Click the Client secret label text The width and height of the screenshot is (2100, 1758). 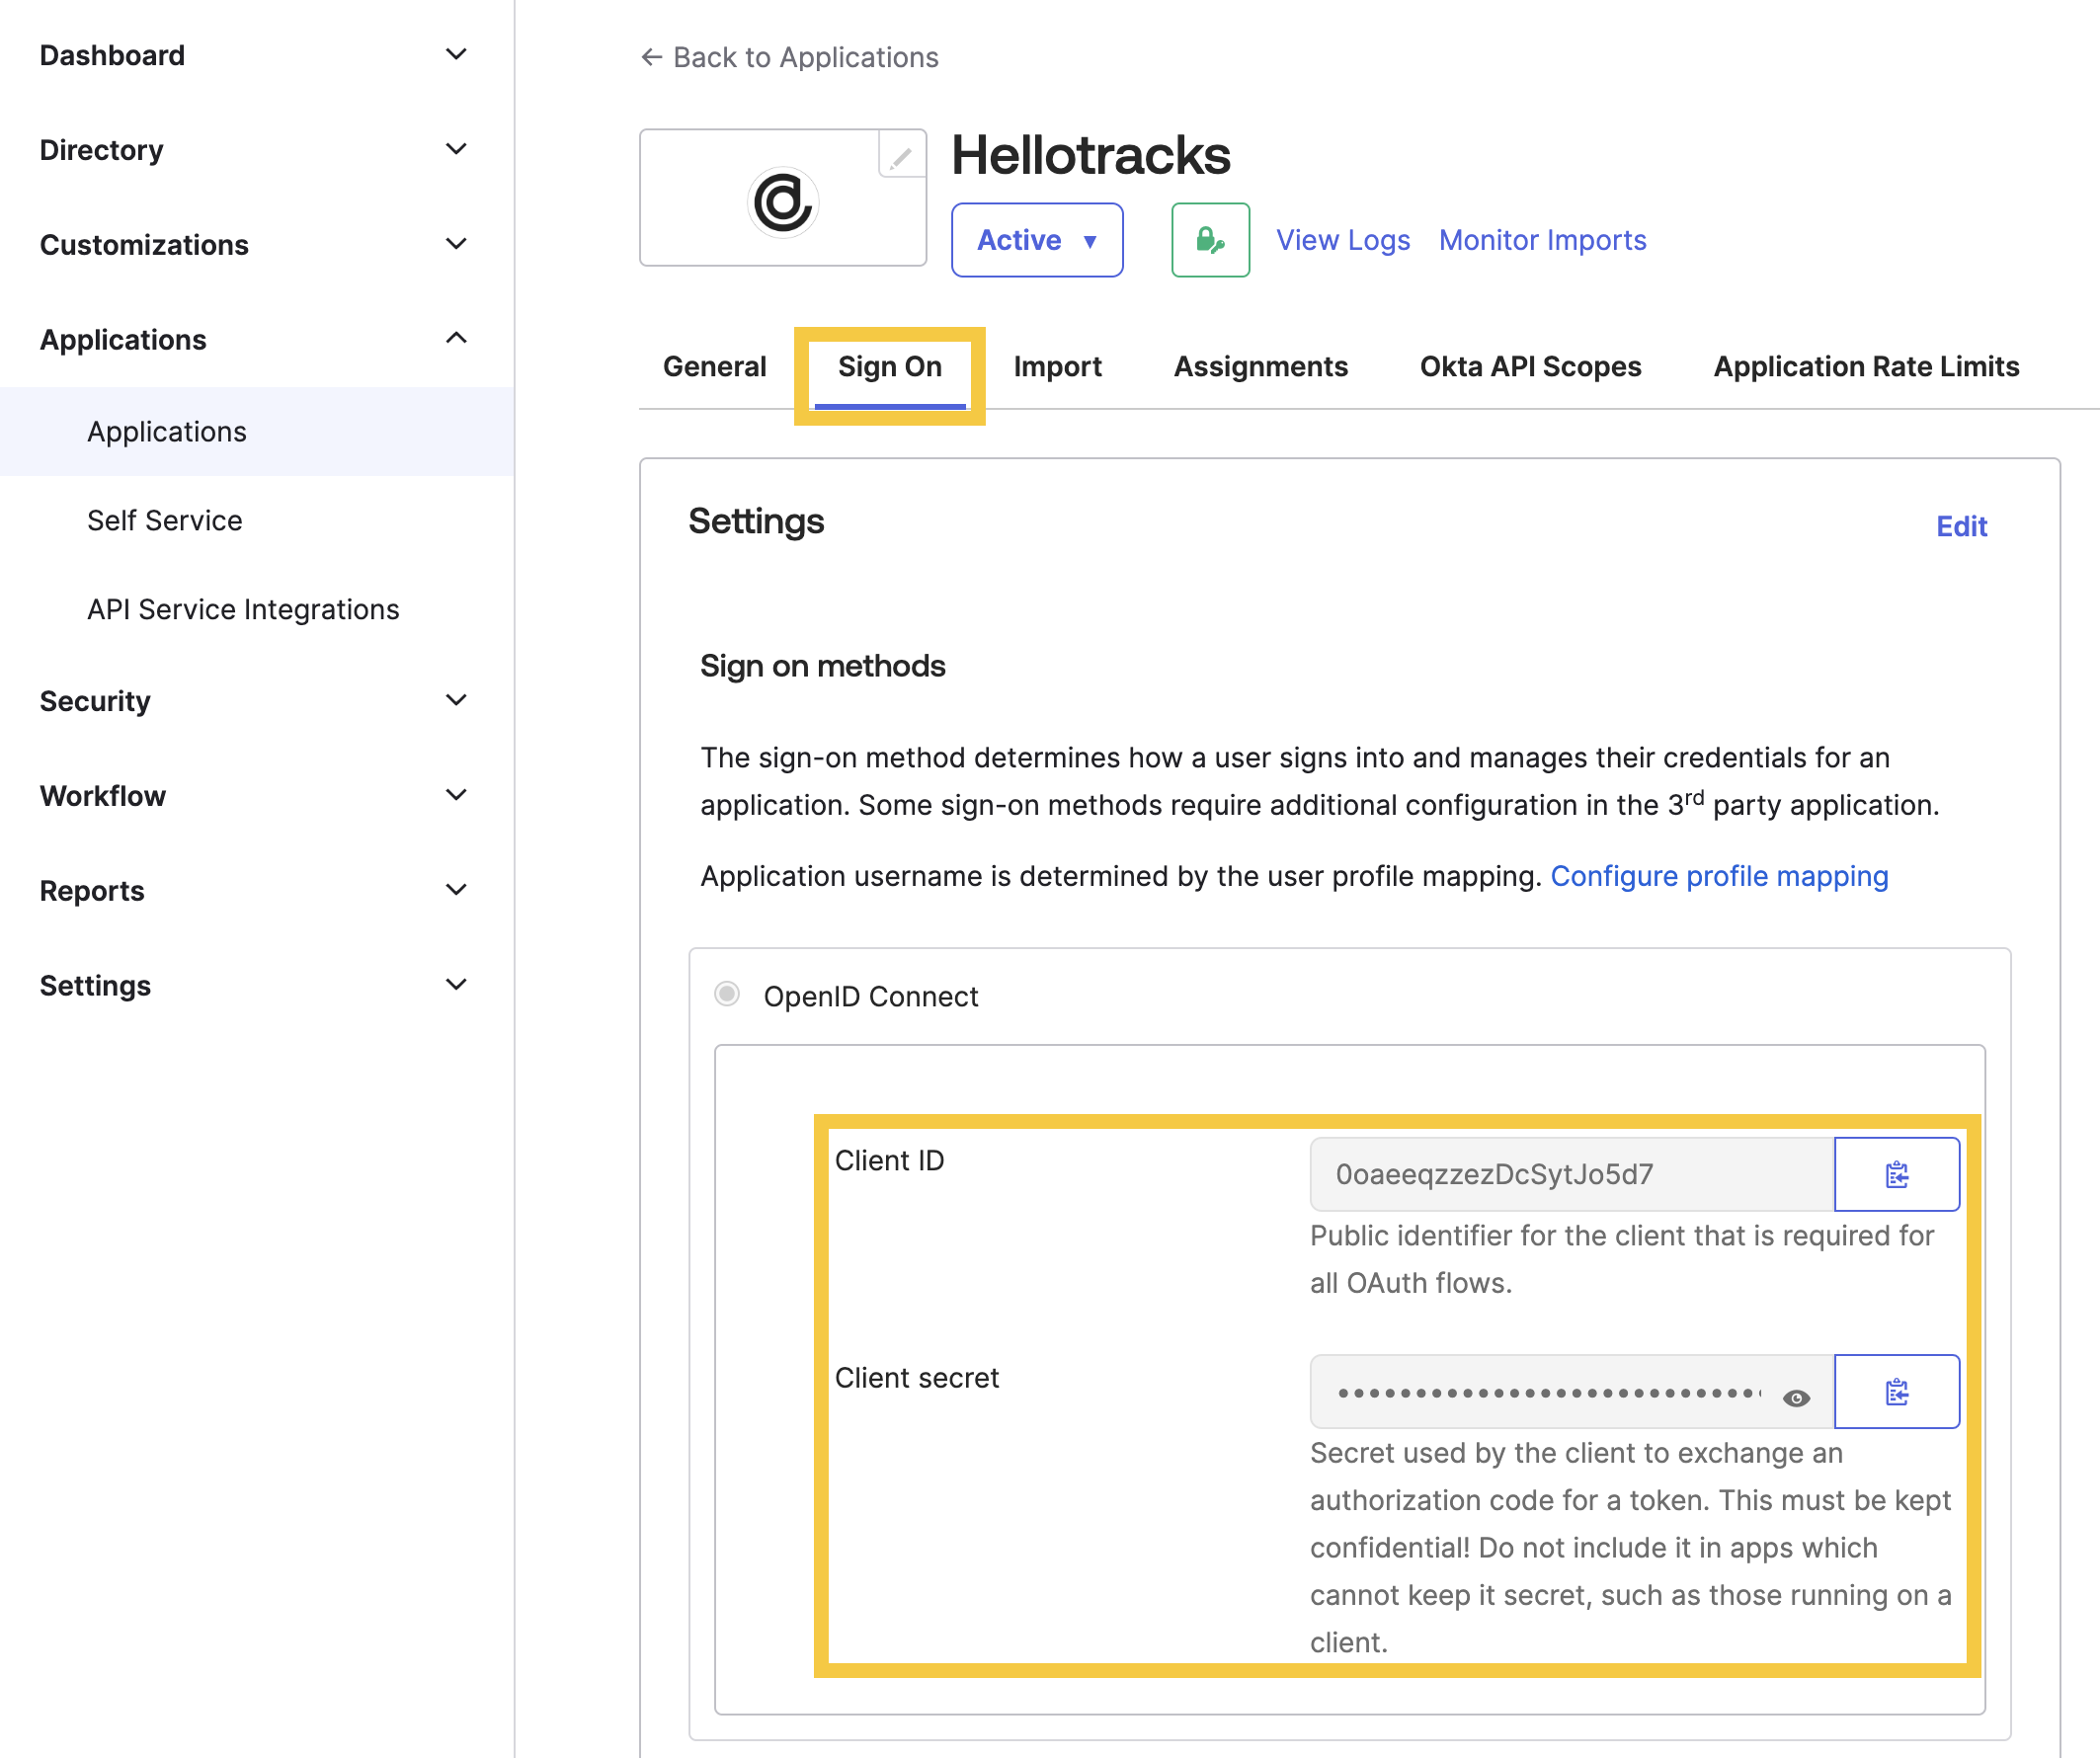[x=916, y=1378]
